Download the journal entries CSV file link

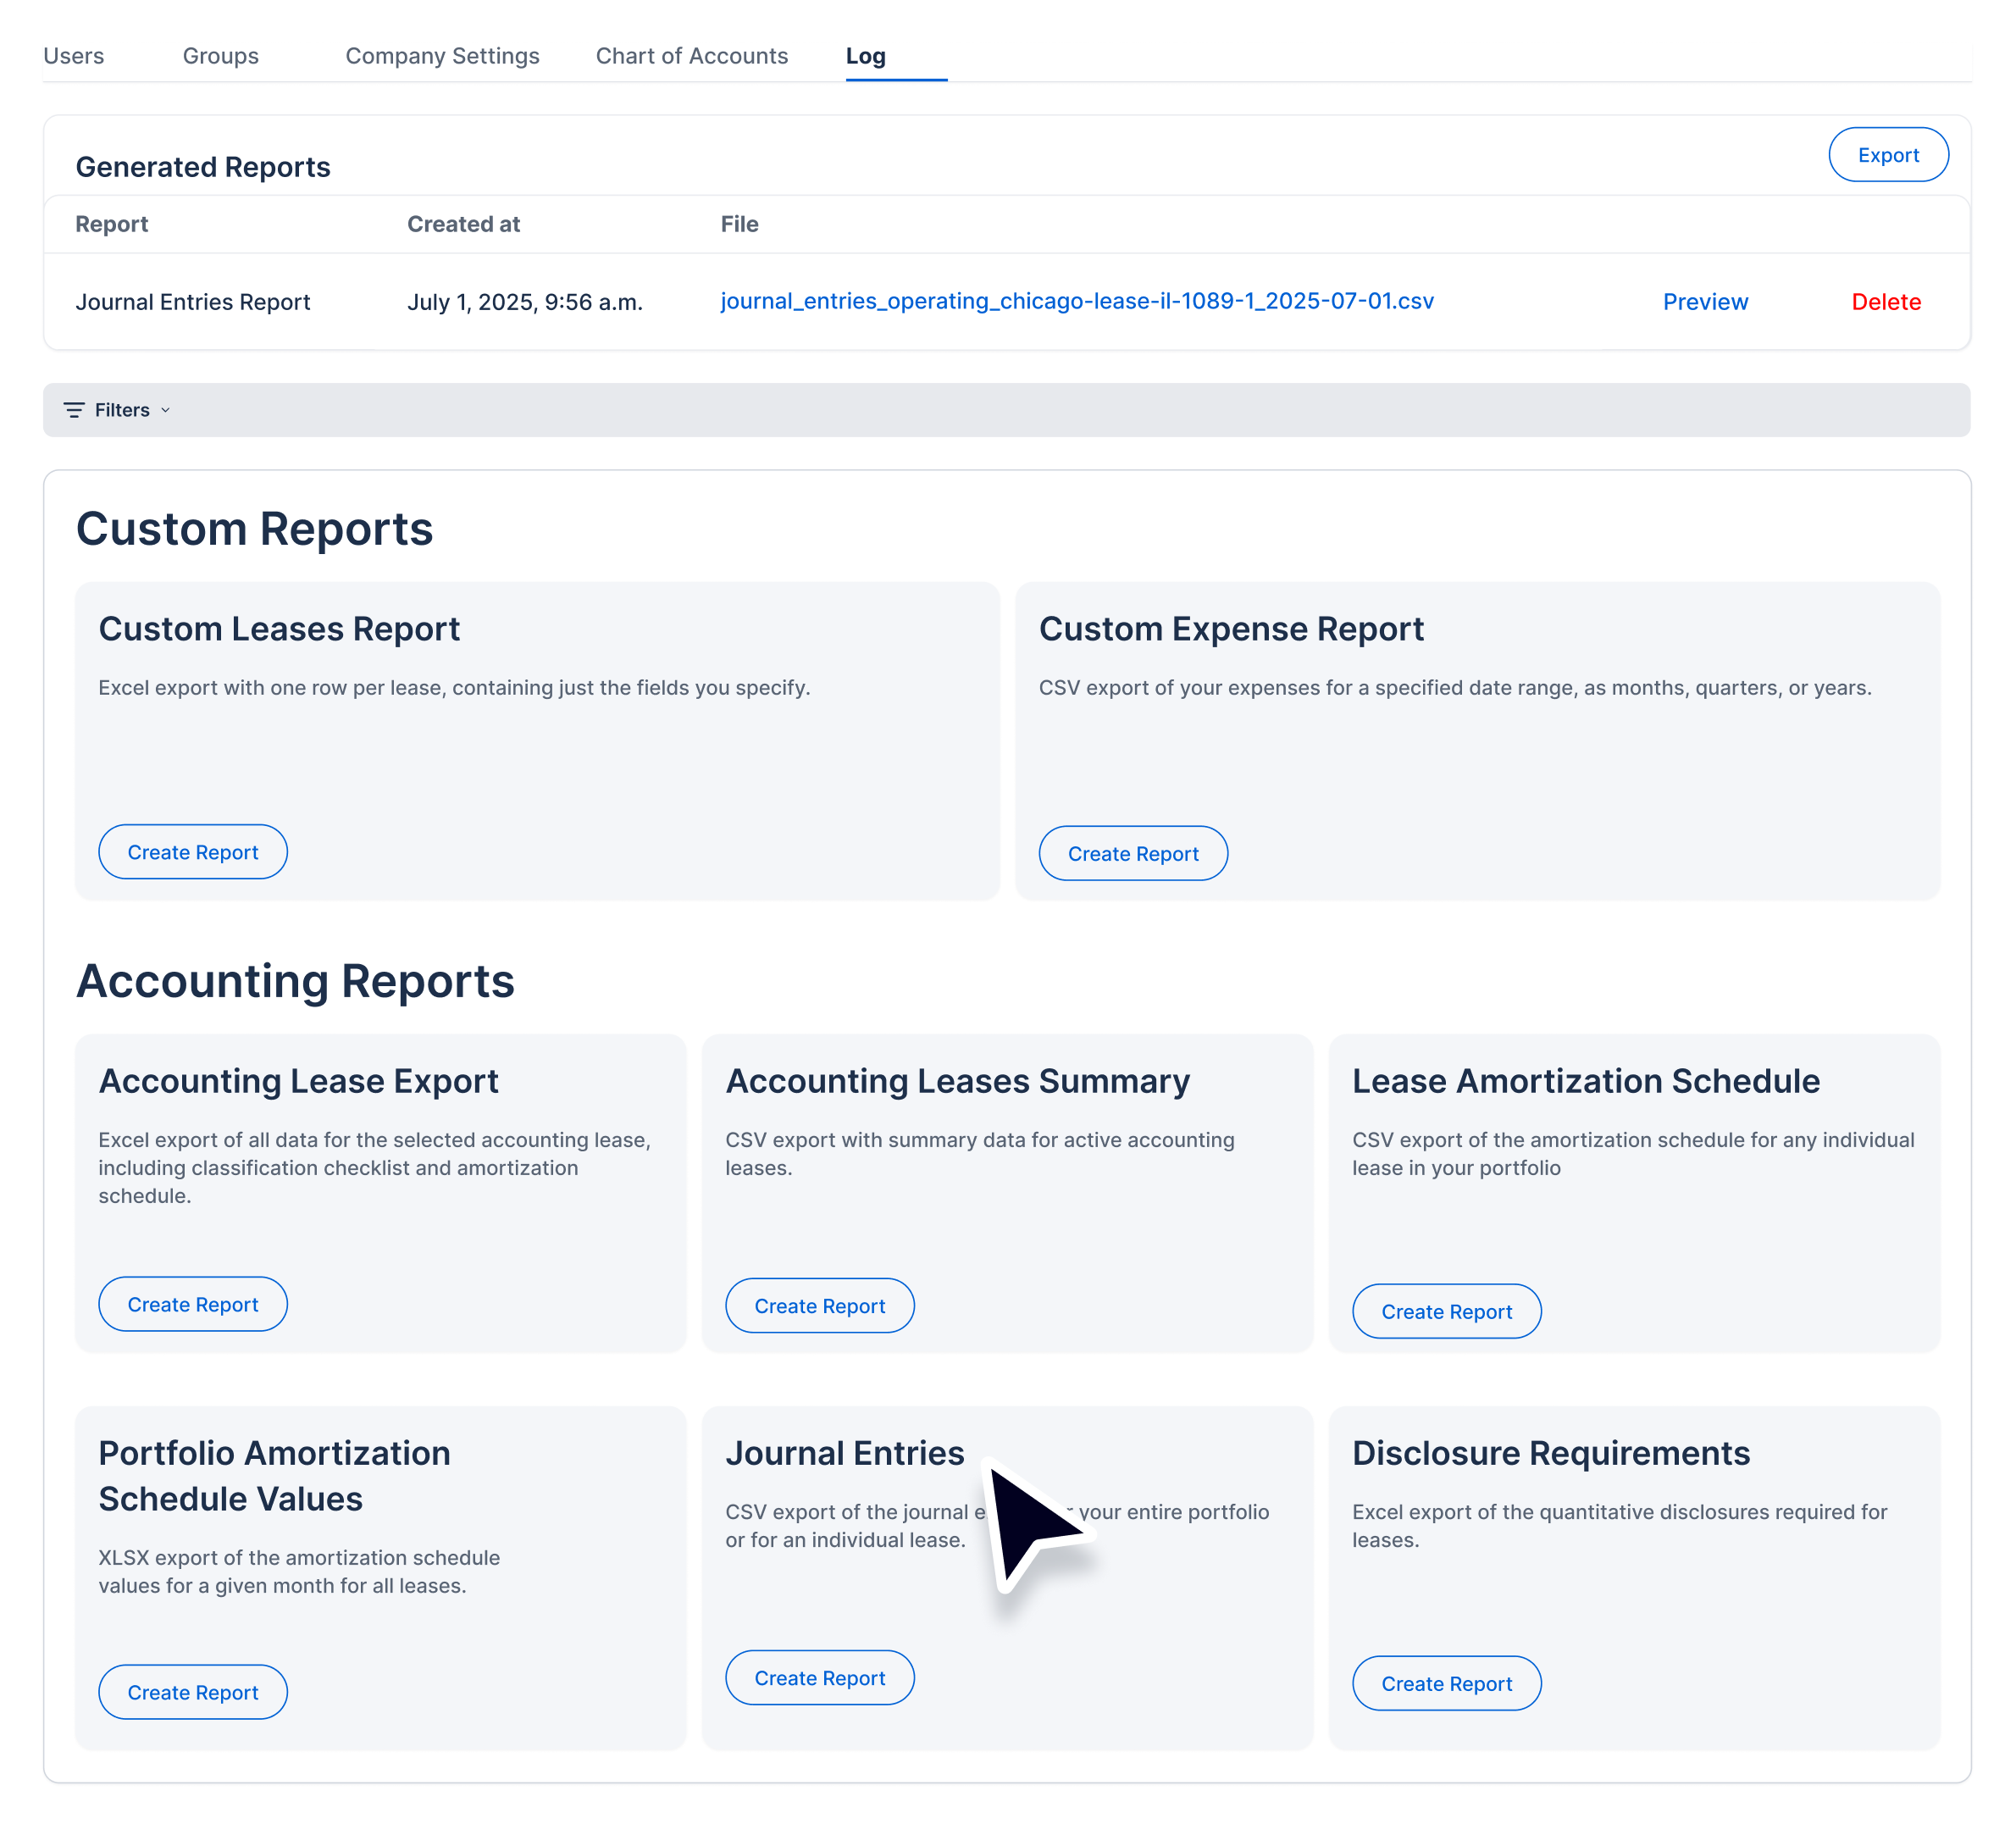pos(1076,301)
